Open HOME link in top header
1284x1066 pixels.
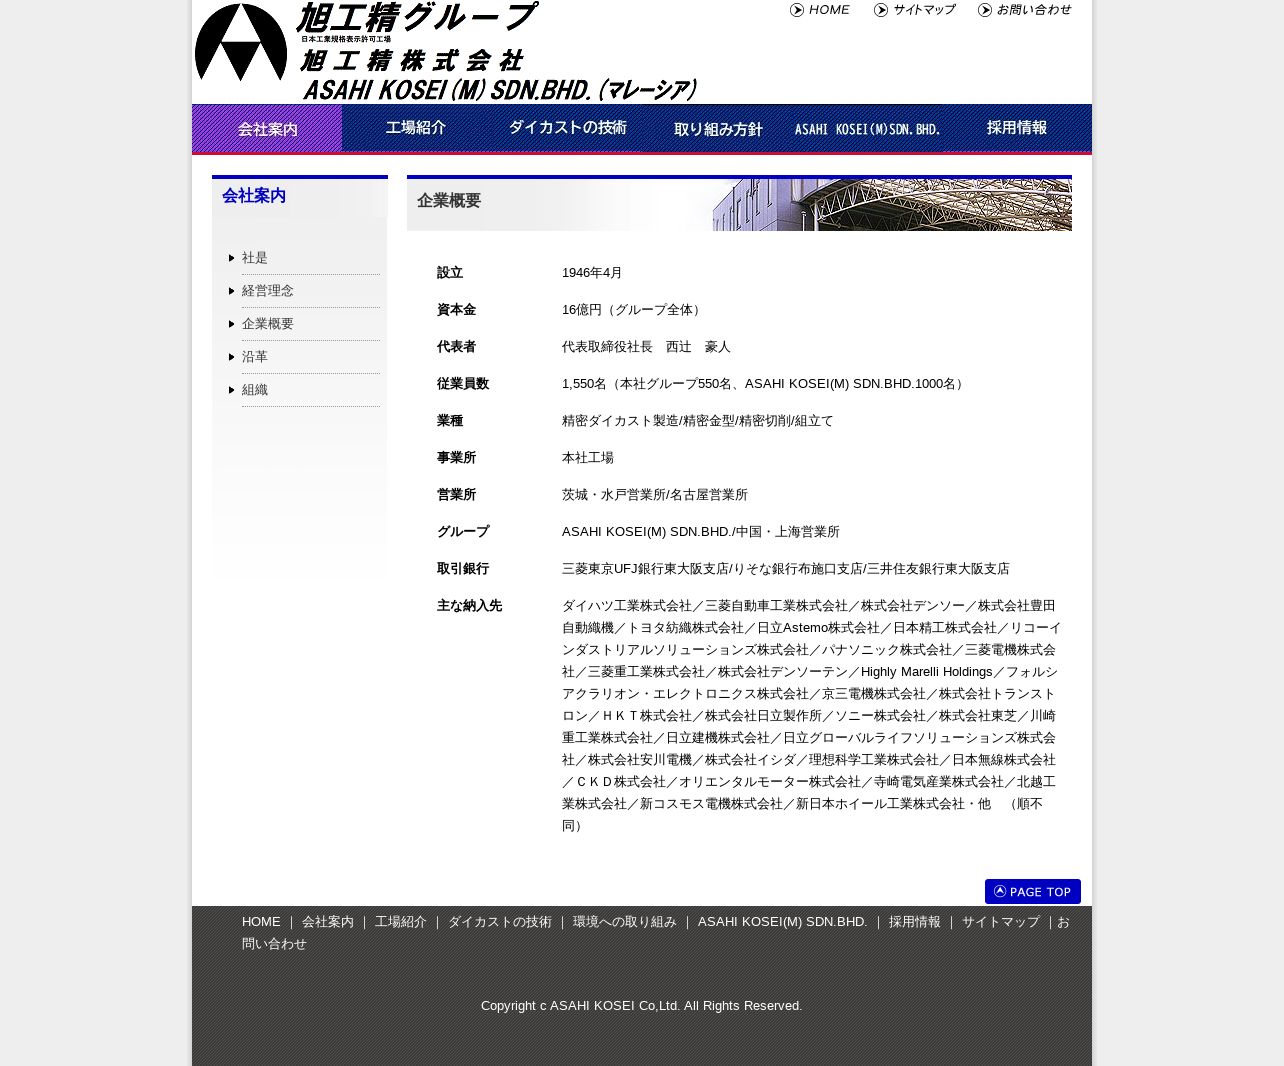pos(829,10)
